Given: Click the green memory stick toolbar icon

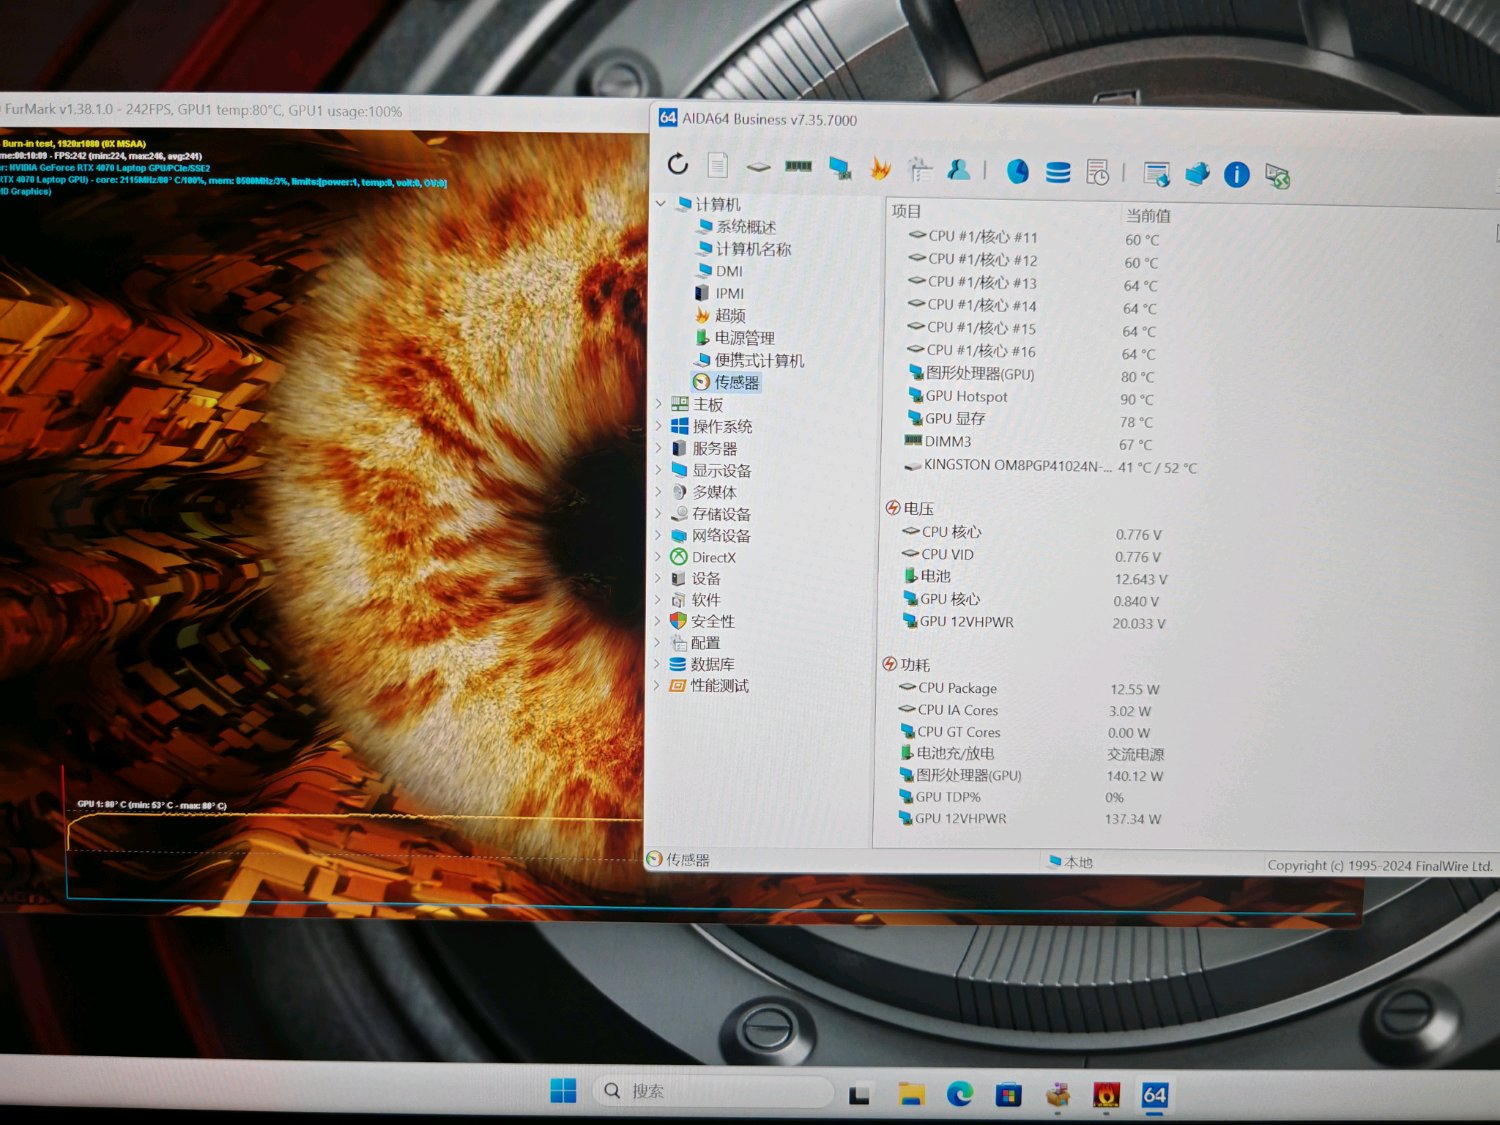Looking at the screenshot, I should 798,166.
